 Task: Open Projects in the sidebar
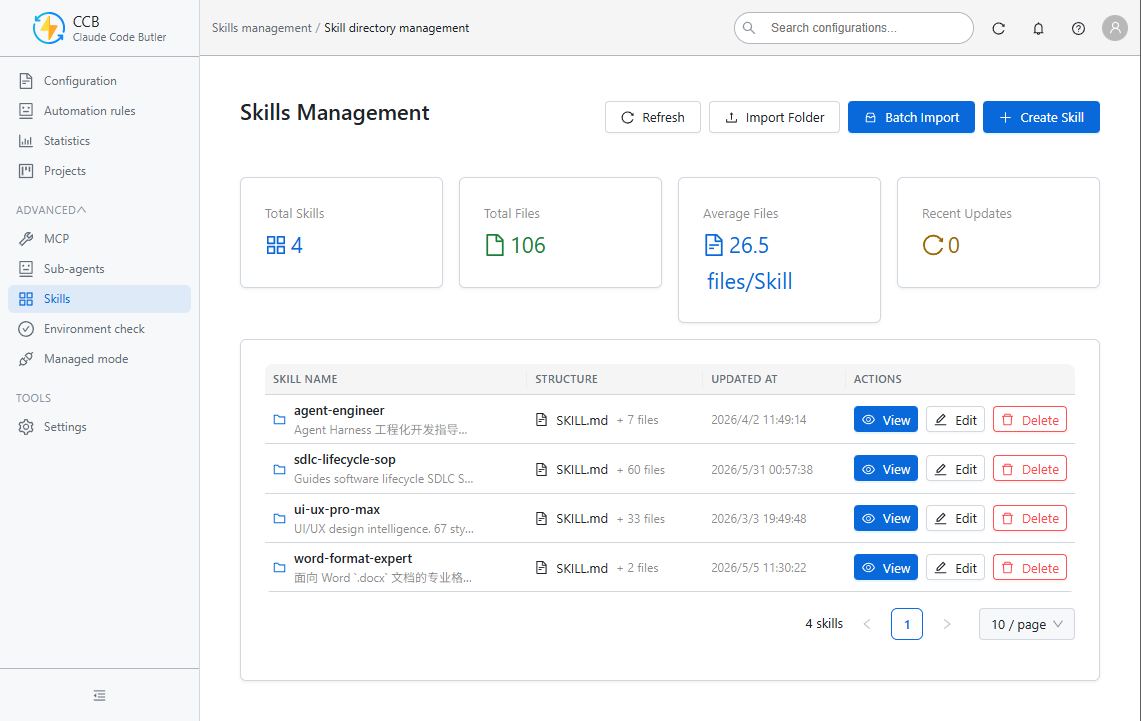(100, 171)
